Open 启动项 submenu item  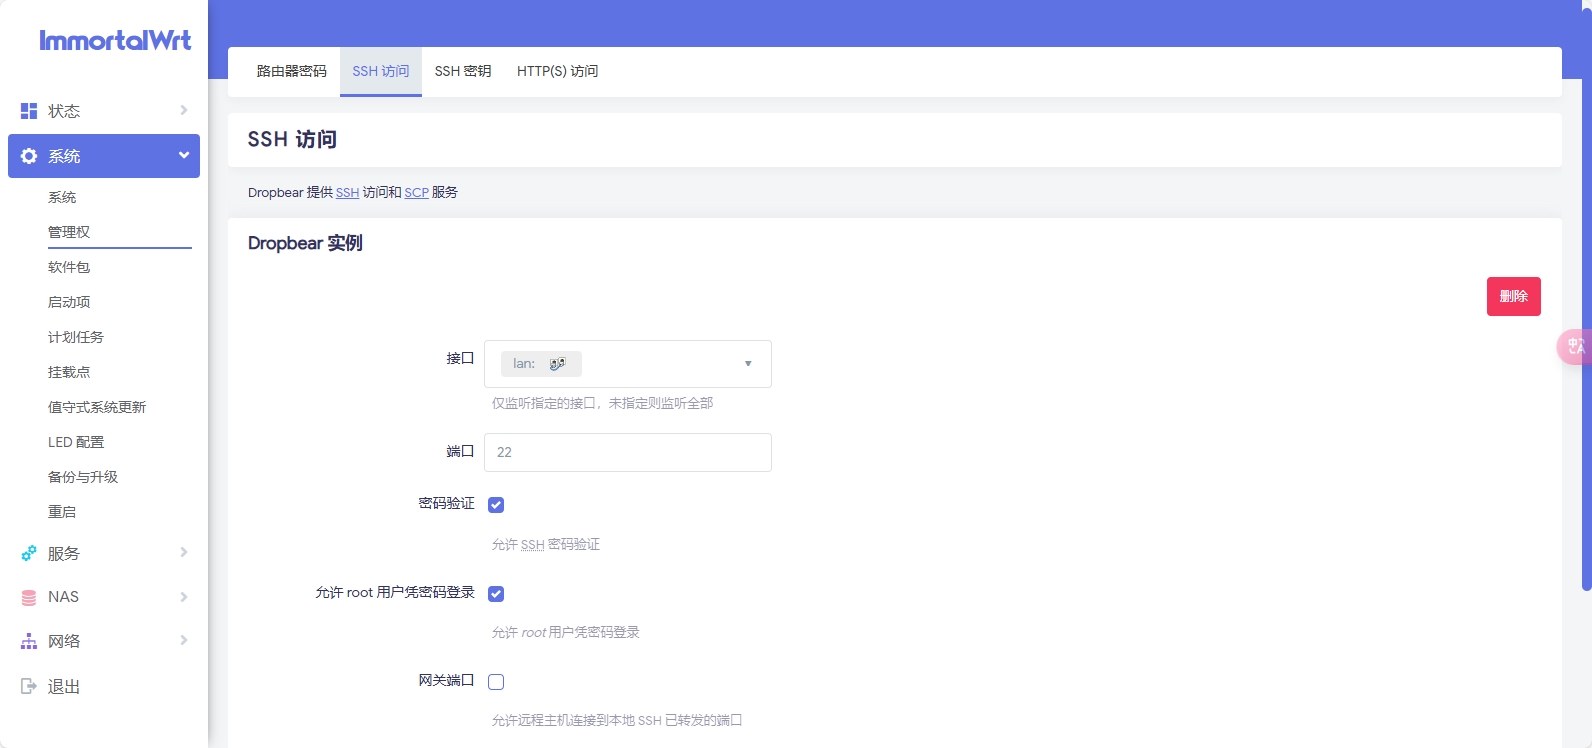click(69, 302)
